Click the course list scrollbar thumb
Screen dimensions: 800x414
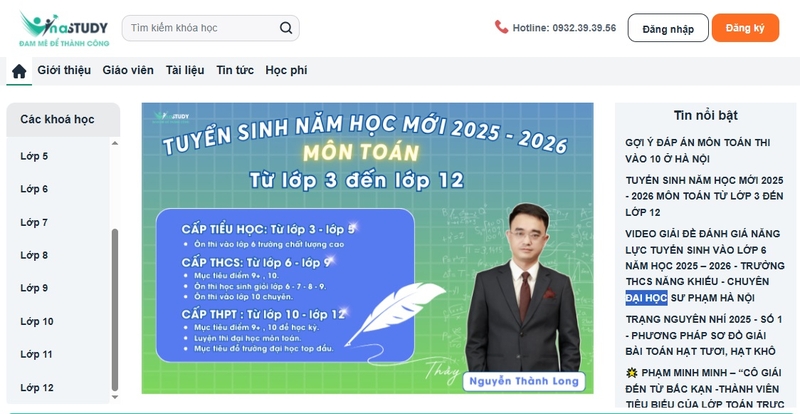115,309
